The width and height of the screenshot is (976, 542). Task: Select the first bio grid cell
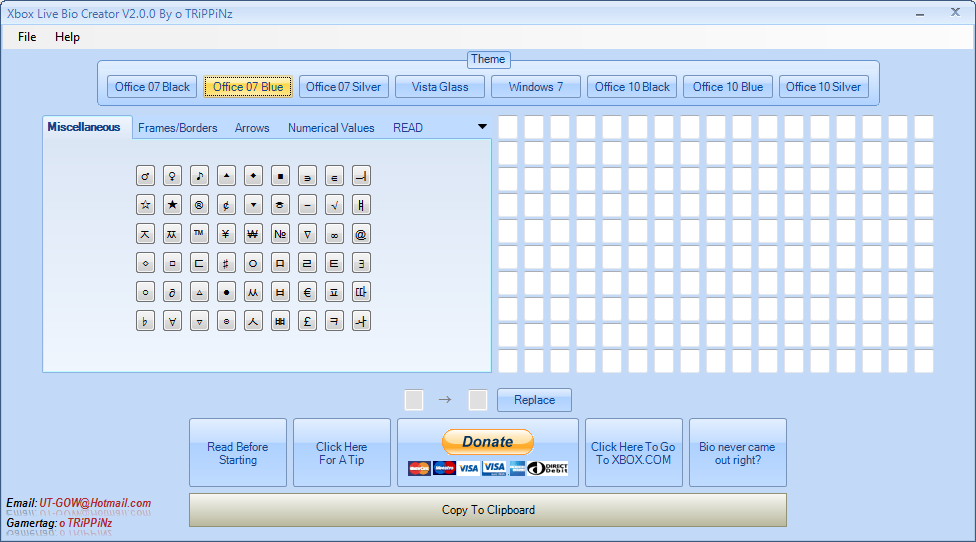point(507,128)
